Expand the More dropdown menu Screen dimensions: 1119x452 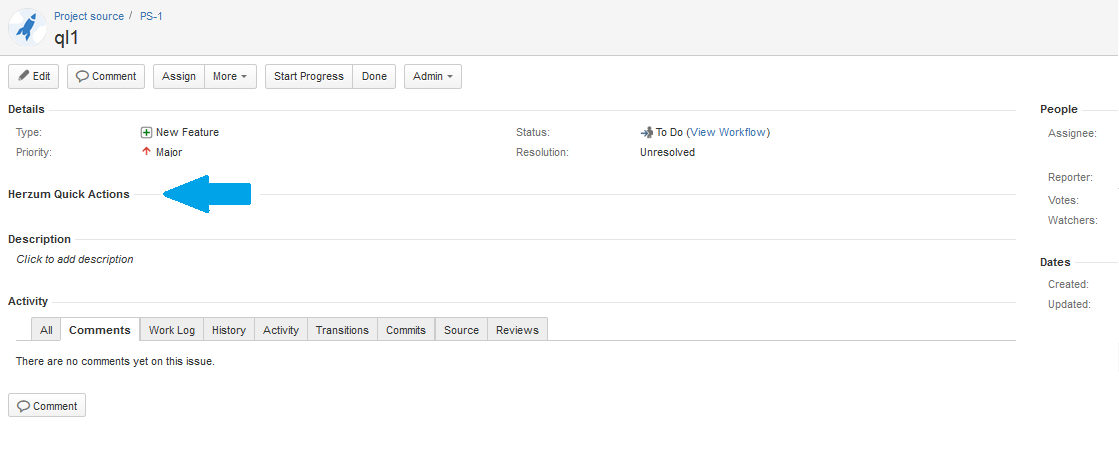click(x=230, y=76)
